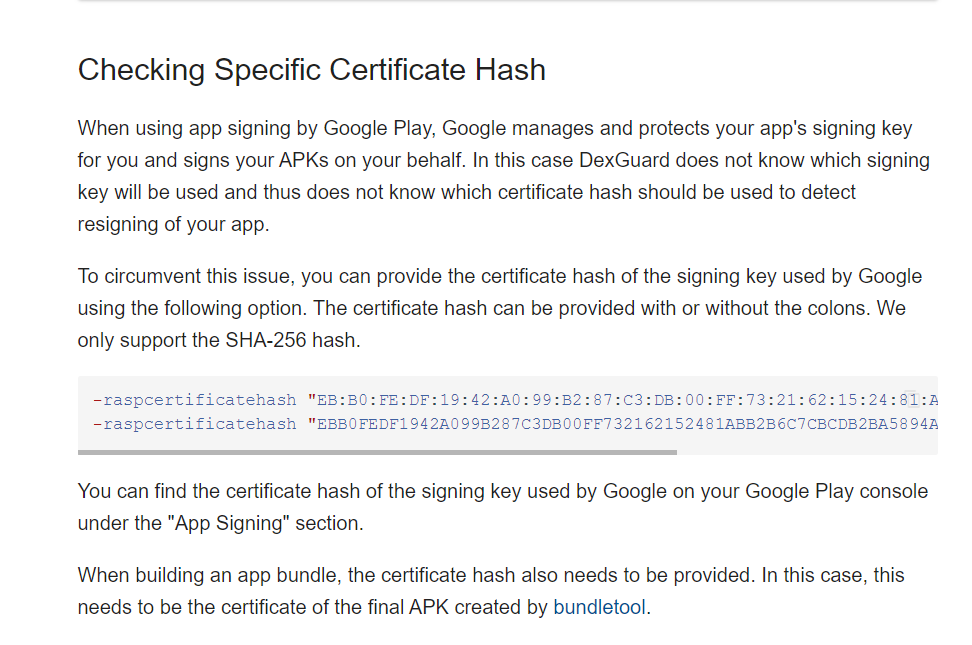
Task: Click the paragraph starting "When using app signing"
Action: [503, 176]
